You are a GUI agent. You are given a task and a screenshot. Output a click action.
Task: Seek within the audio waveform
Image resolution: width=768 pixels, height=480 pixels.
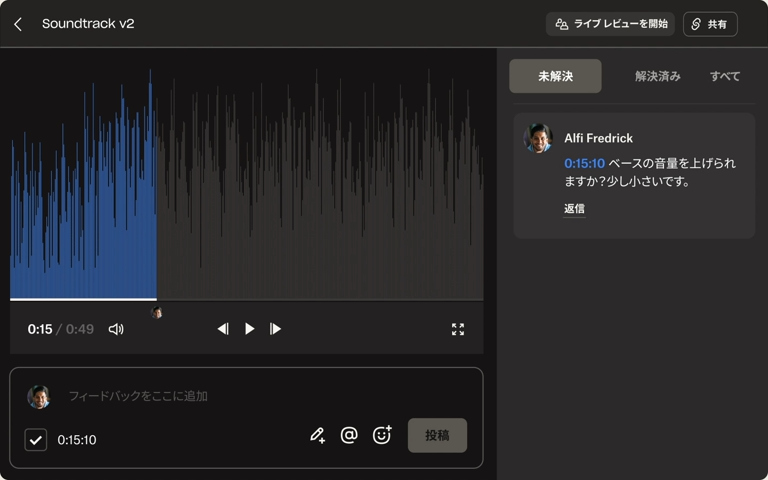(246, 184)
